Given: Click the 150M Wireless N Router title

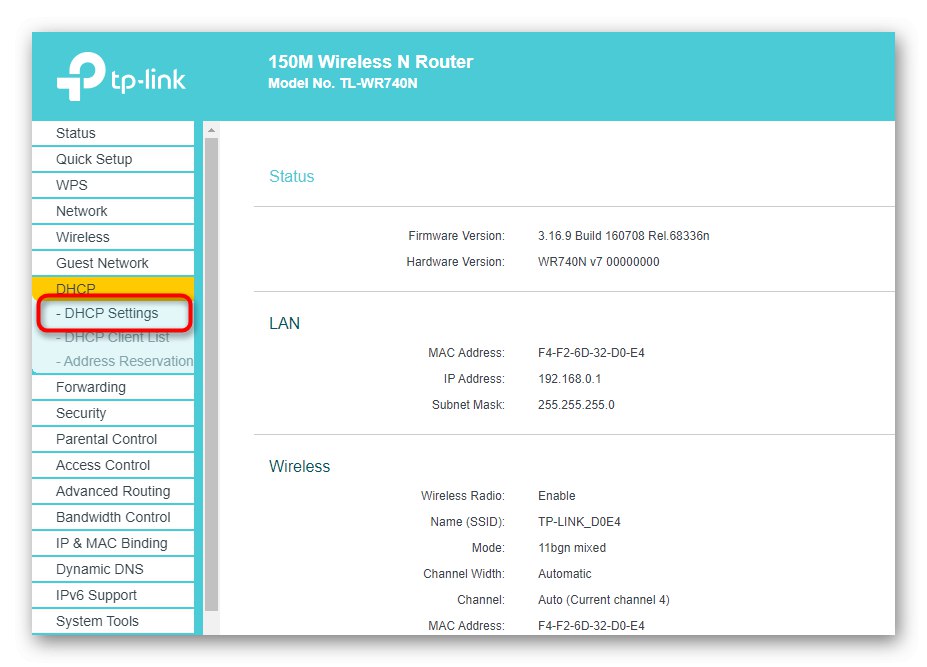Looking at the screenshot, I should point(371,62).
